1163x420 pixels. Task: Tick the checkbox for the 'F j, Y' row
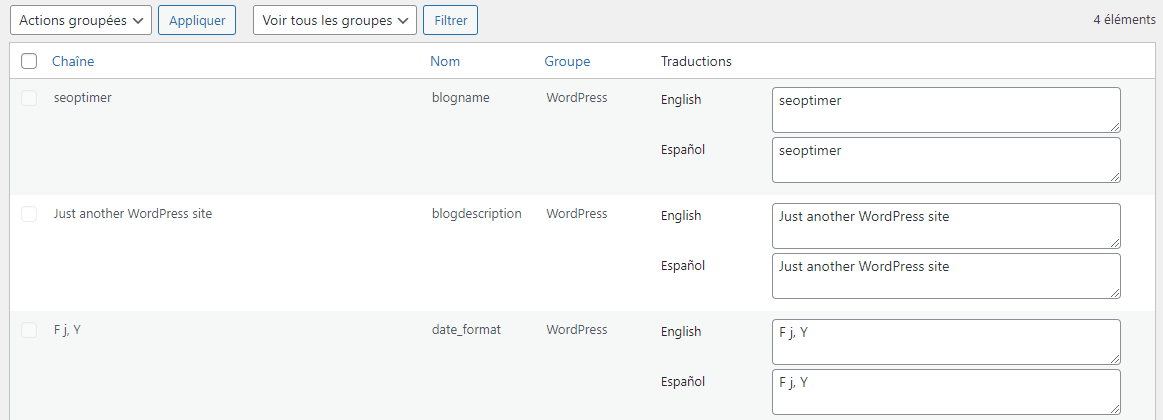click(29, 330)
